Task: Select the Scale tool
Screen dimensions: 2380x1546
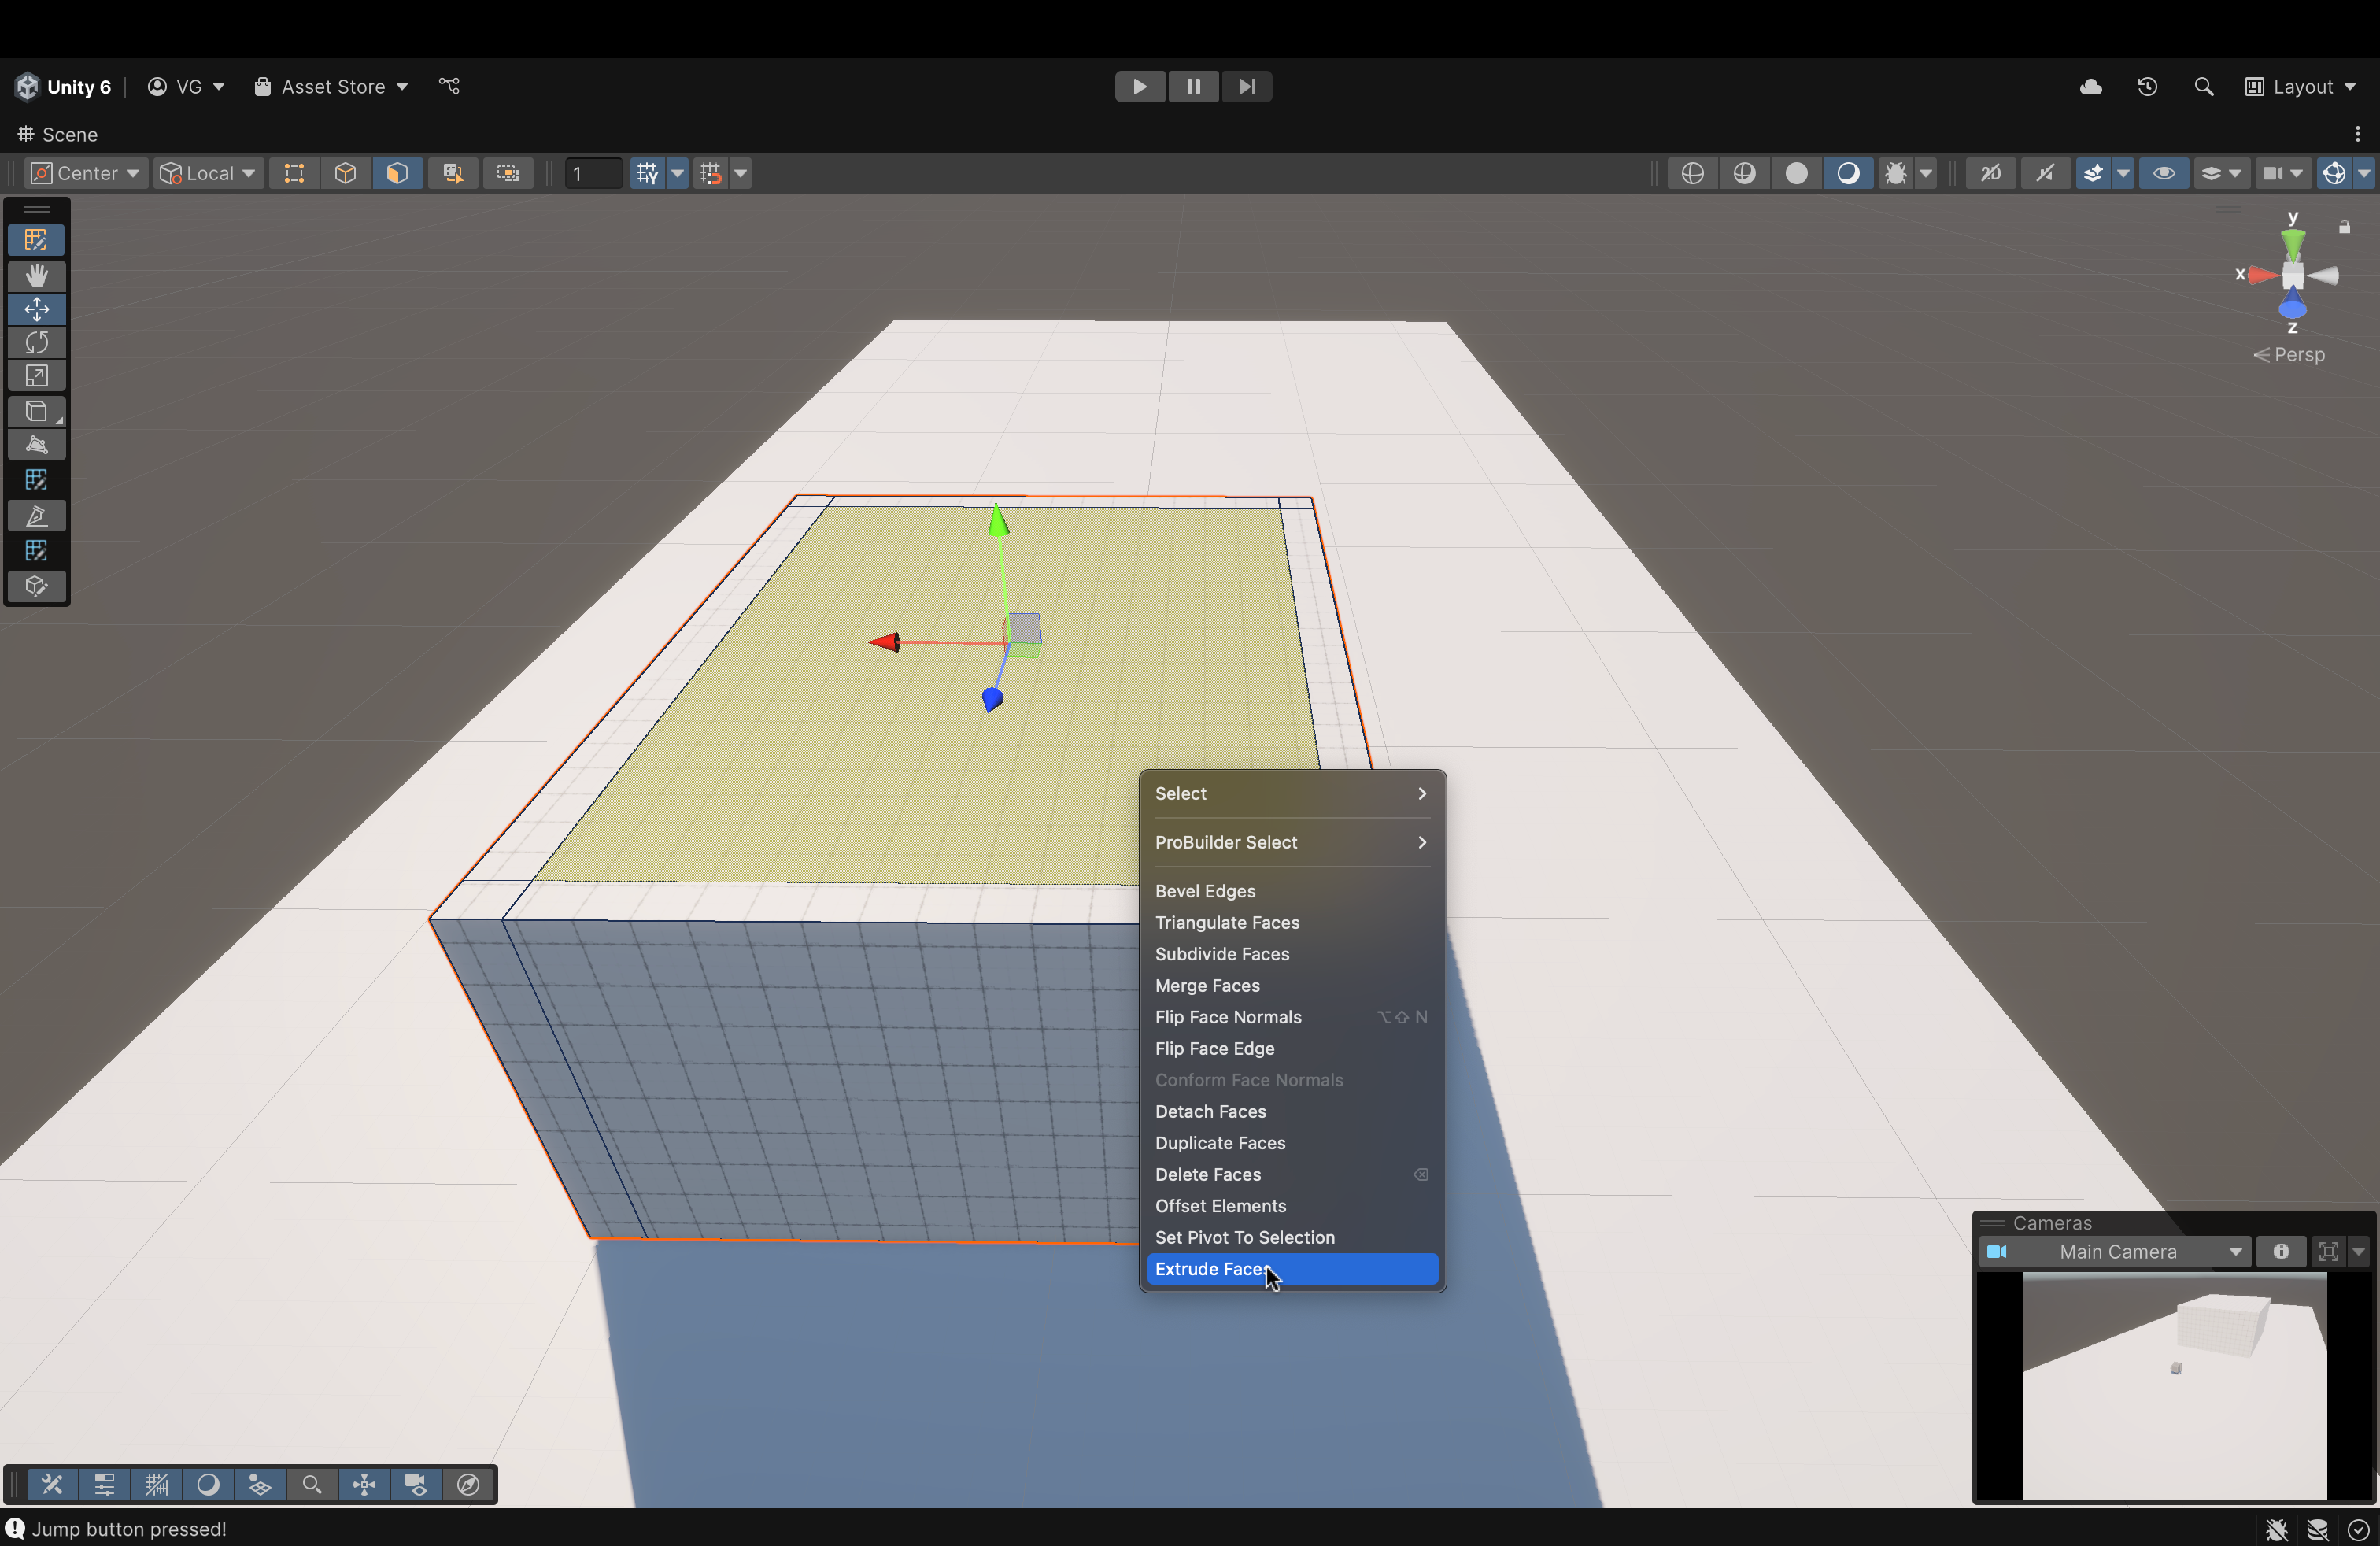Action: [x=37, y=376]
